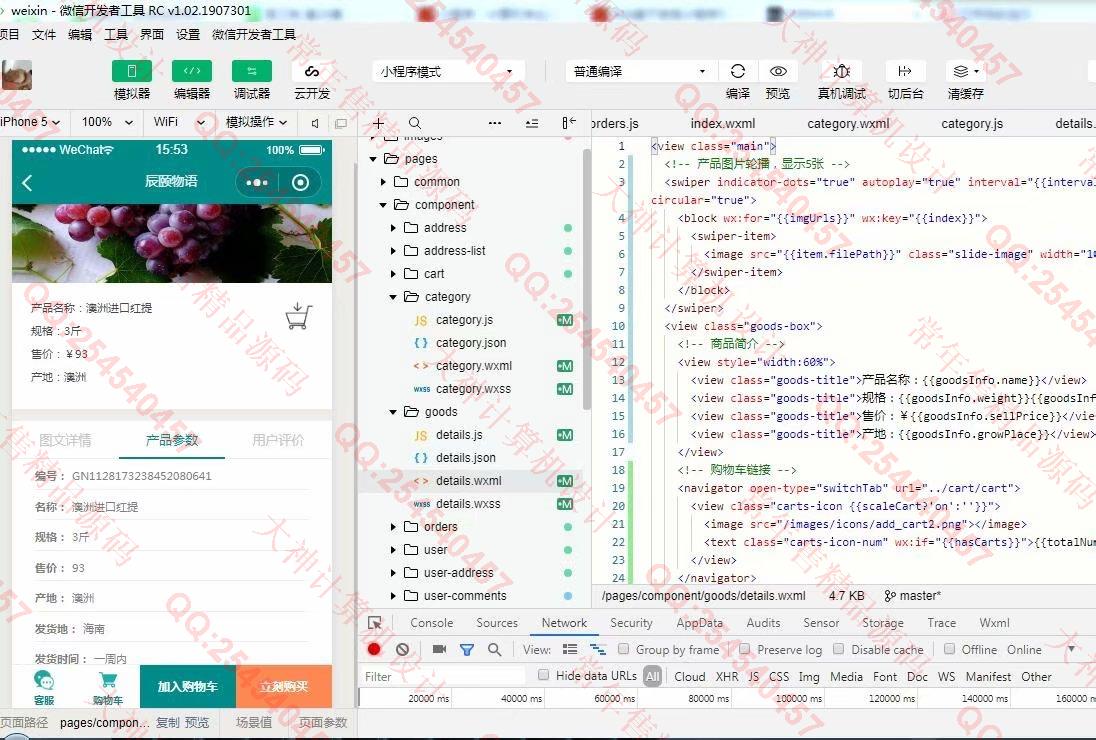Enable Offline checkbox
Viewport: 1096px width, 740px height.
[x=949, y=649]
